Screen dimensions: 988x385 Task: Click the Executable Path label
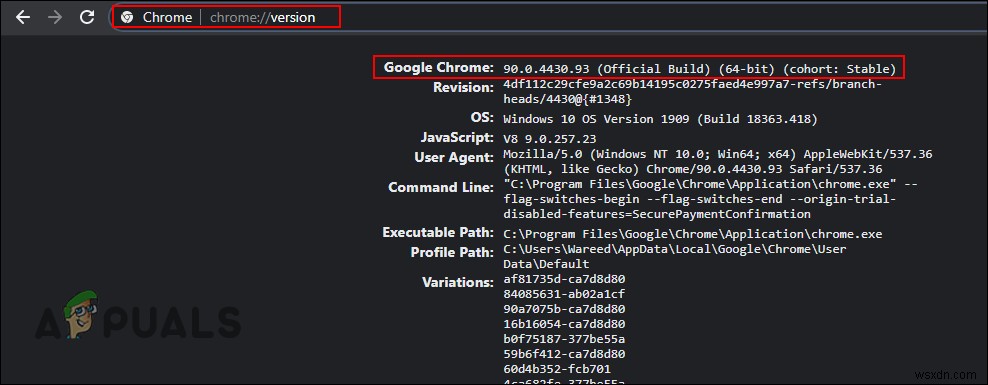[438, 232]
